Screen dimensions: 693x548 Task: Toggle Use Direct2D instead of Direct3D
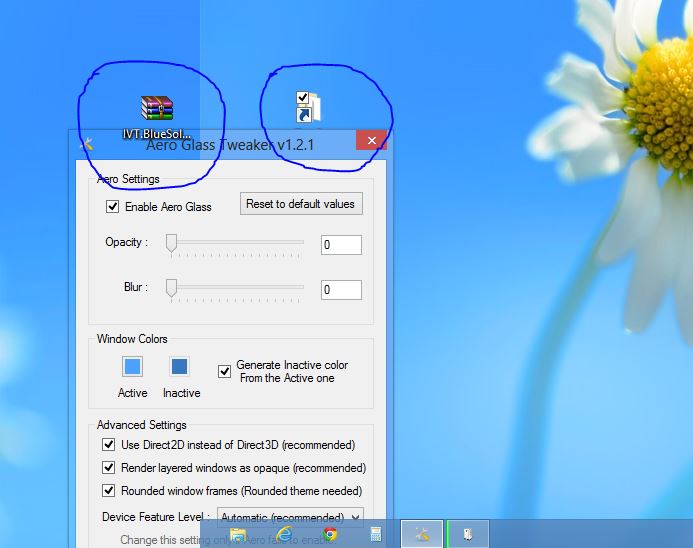(x=109, y=445)
